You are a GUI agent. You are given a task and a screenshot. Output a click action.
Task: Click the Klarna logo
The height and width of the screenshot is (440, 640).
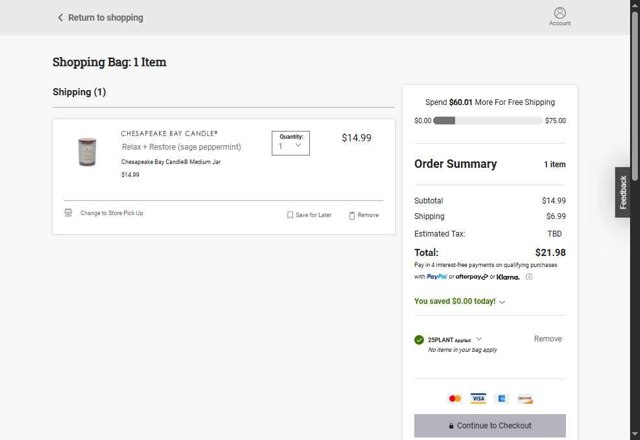point(508,277)
